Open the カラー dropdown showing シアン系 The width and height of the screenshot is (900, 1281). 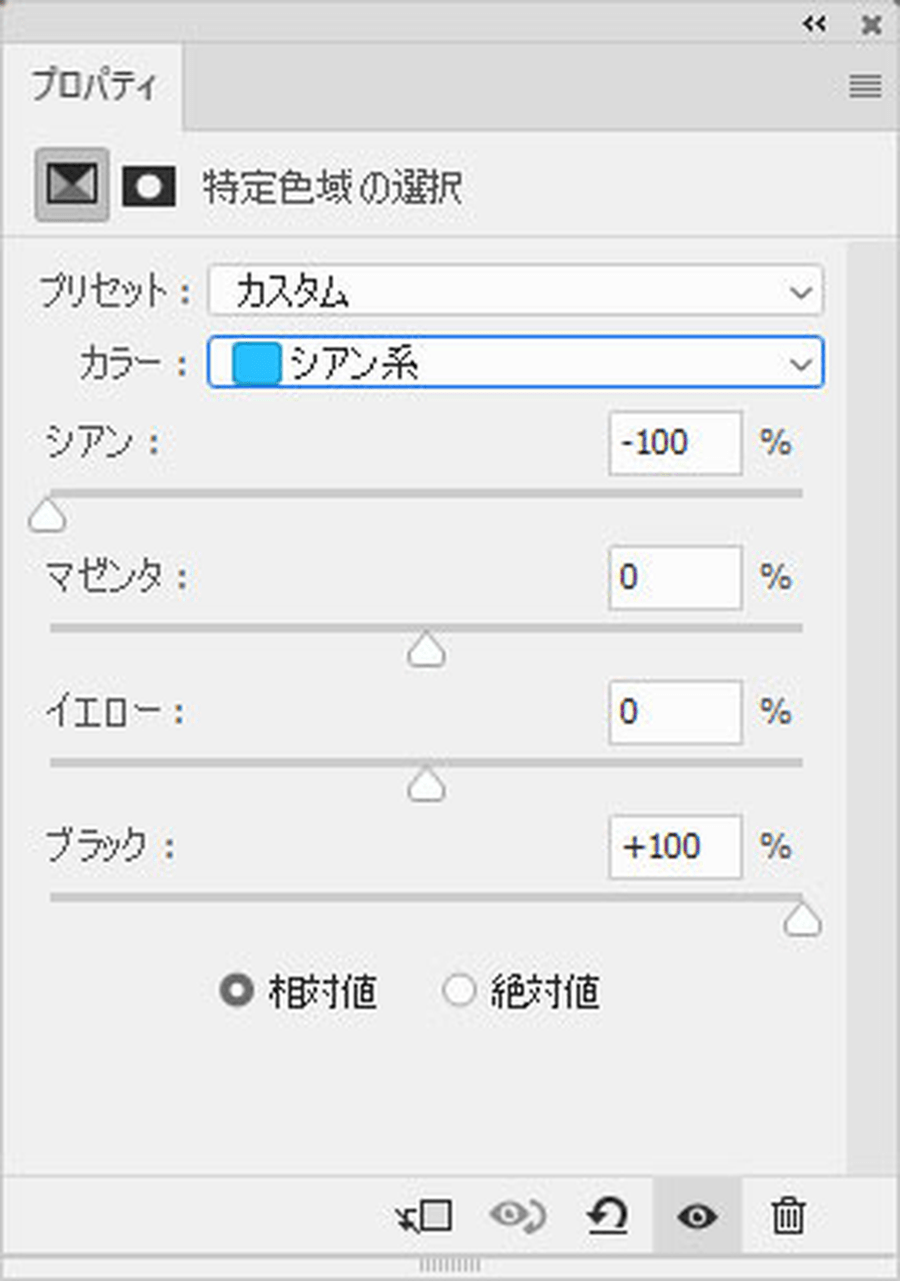515,362
